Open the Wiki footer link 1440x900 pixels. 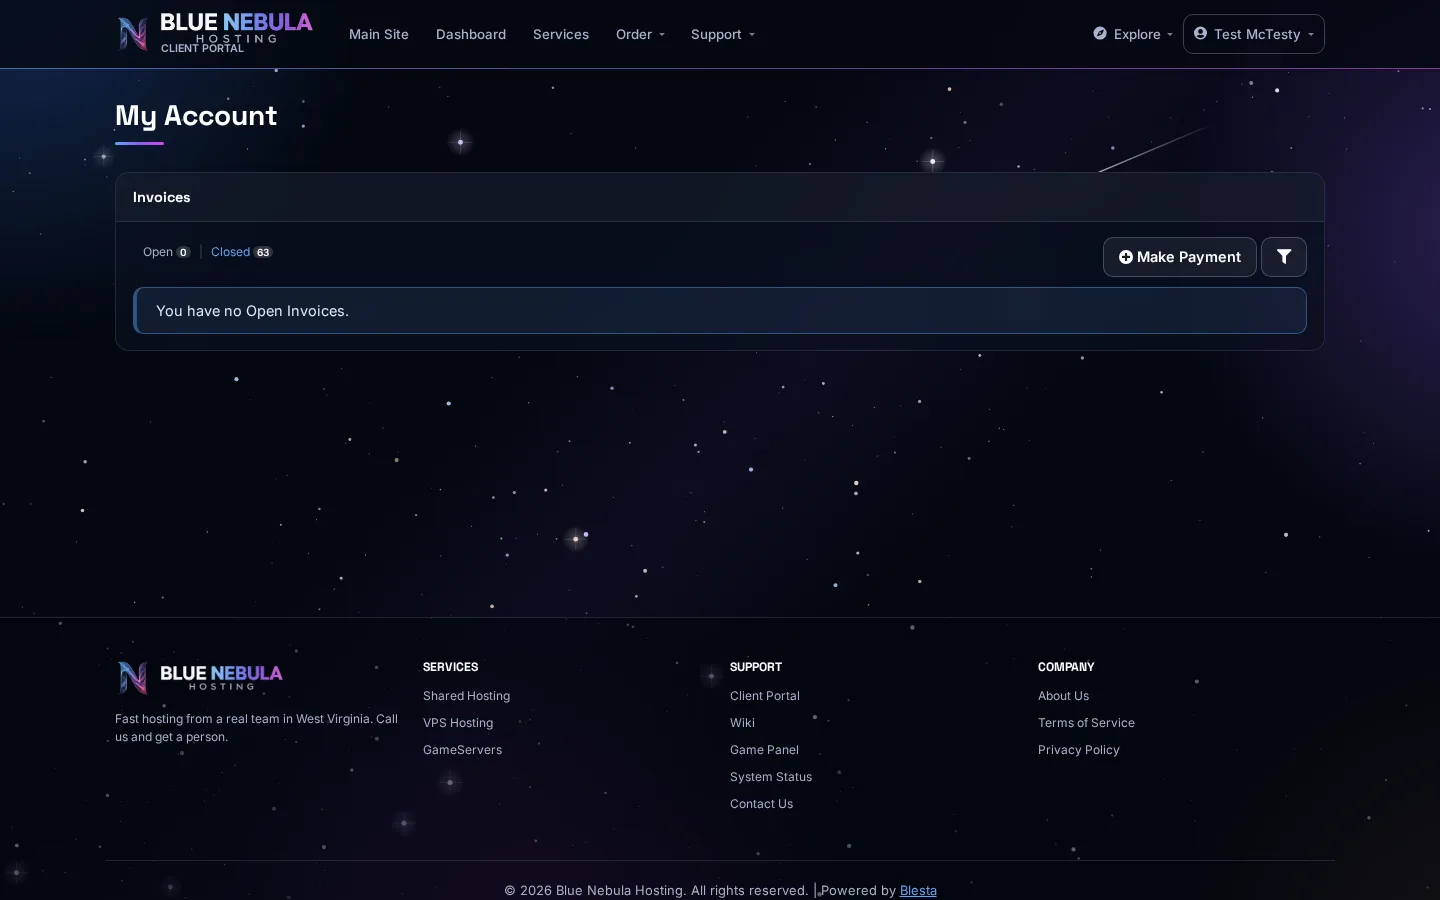click(x=742, y=723)
